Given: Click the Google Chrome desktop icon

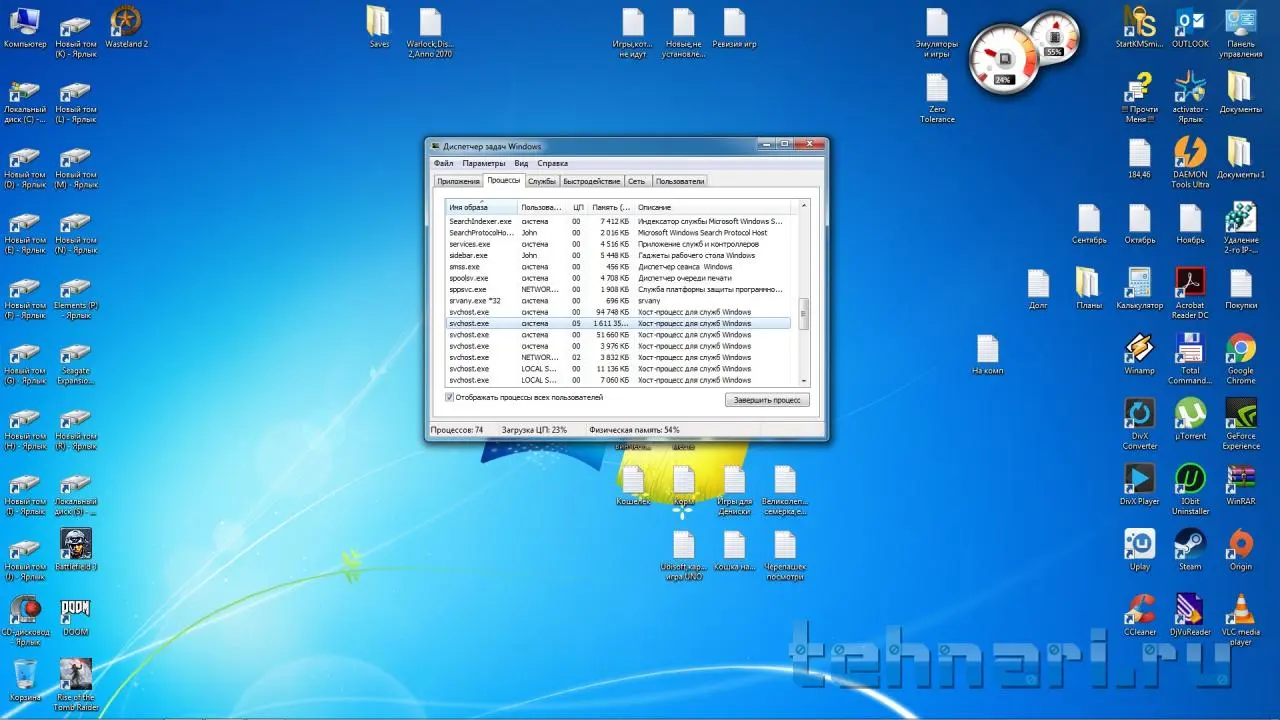Looking at the screenshot, I should coord(1240,349).
